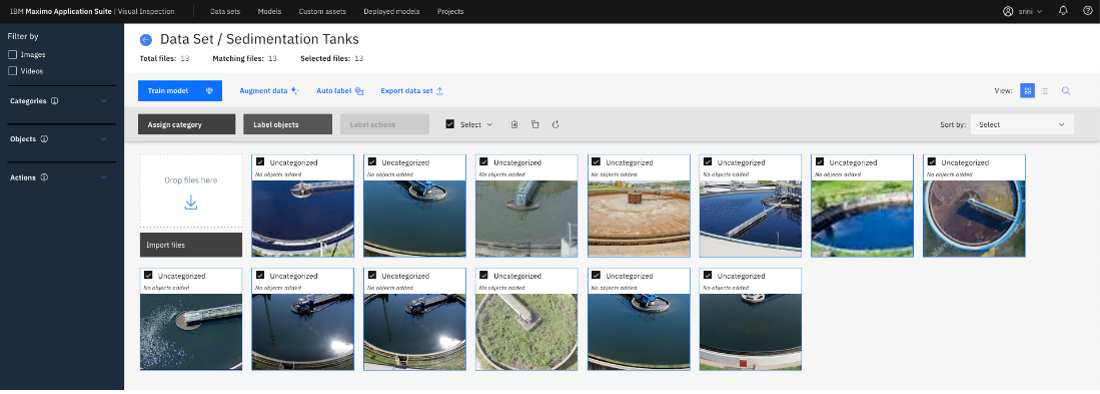
Task: Click the Train model button
Action: pos(180,90)
